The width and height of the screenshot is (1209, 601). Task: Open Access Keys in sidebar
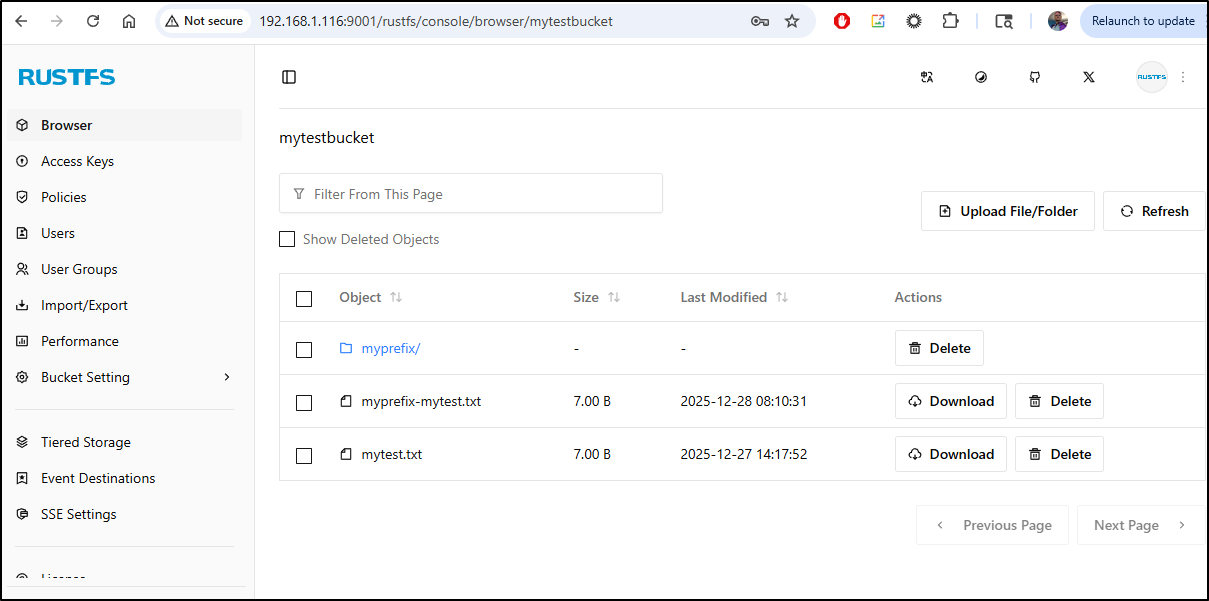point(77,161)
